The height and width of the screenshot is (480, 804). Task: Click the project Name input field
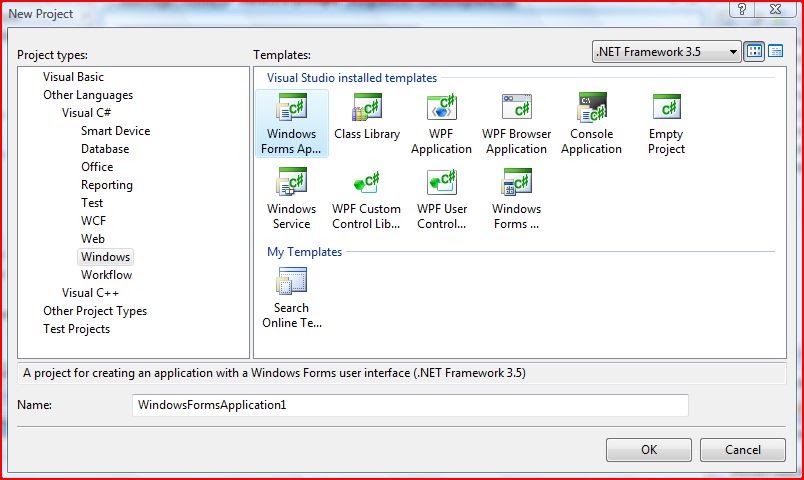coord(410,405)
